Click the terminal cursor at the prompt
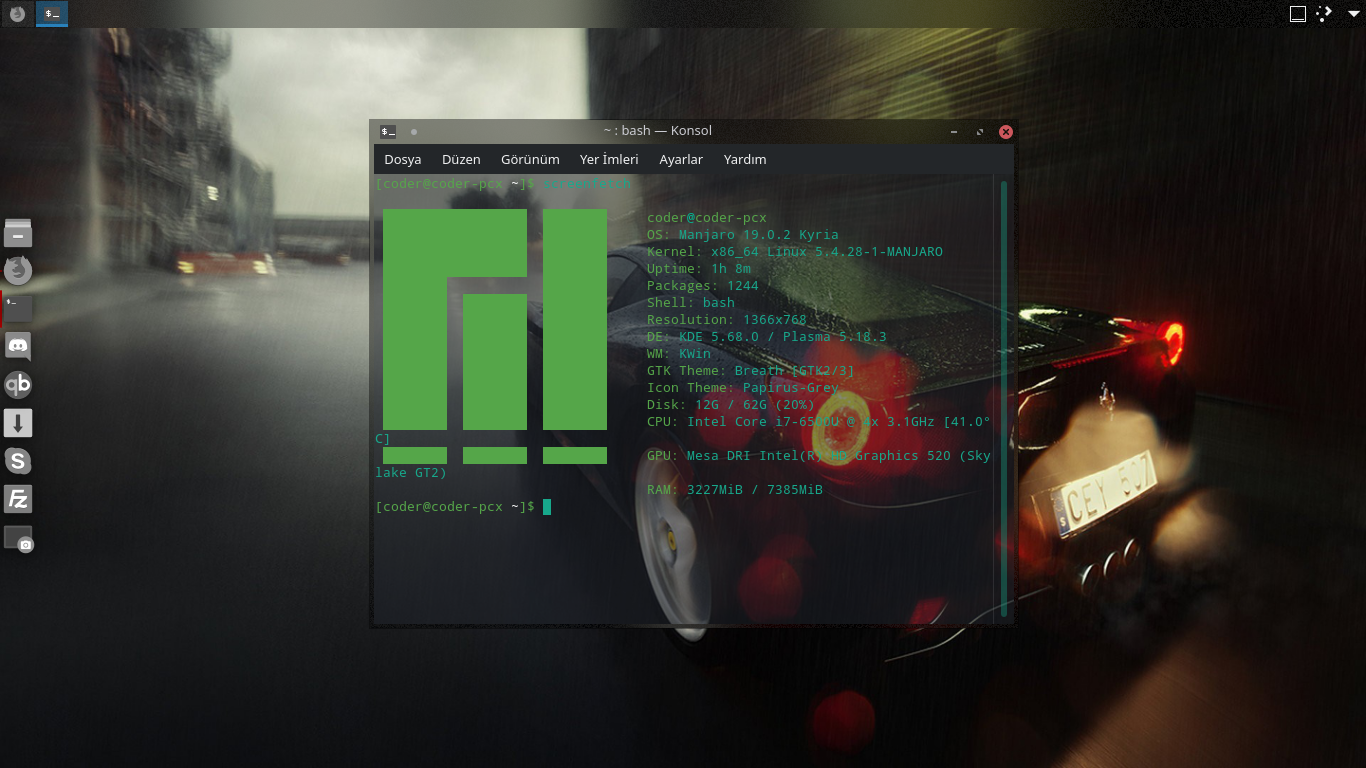Viewport: 1366px width, 768px height. pos(547,507)
